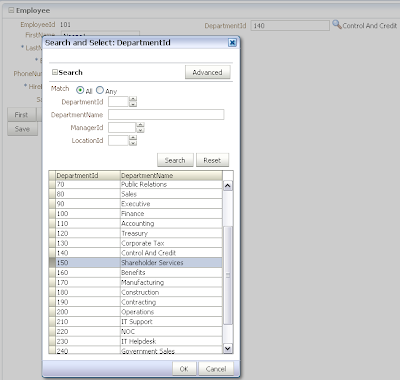The height and width of the screenshot is (380, 400).
Task: Select the All match radio button
Action: point(80,90)
